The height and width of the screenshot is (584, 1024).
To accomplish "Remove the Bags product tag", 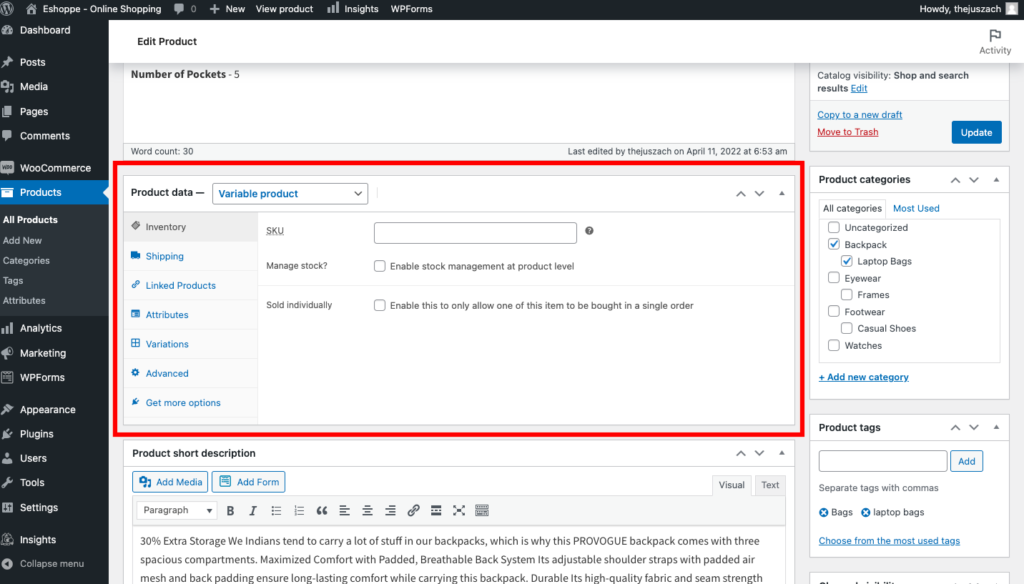I will pos(824,512).
